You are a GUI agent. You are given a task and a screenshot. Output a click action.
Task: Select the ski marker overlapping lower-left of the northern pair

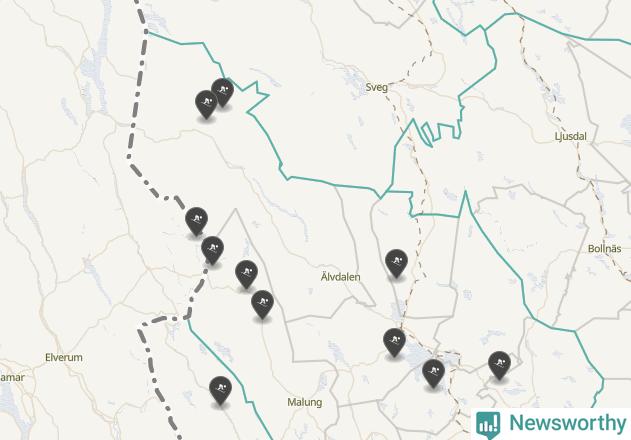click(206, 104)
